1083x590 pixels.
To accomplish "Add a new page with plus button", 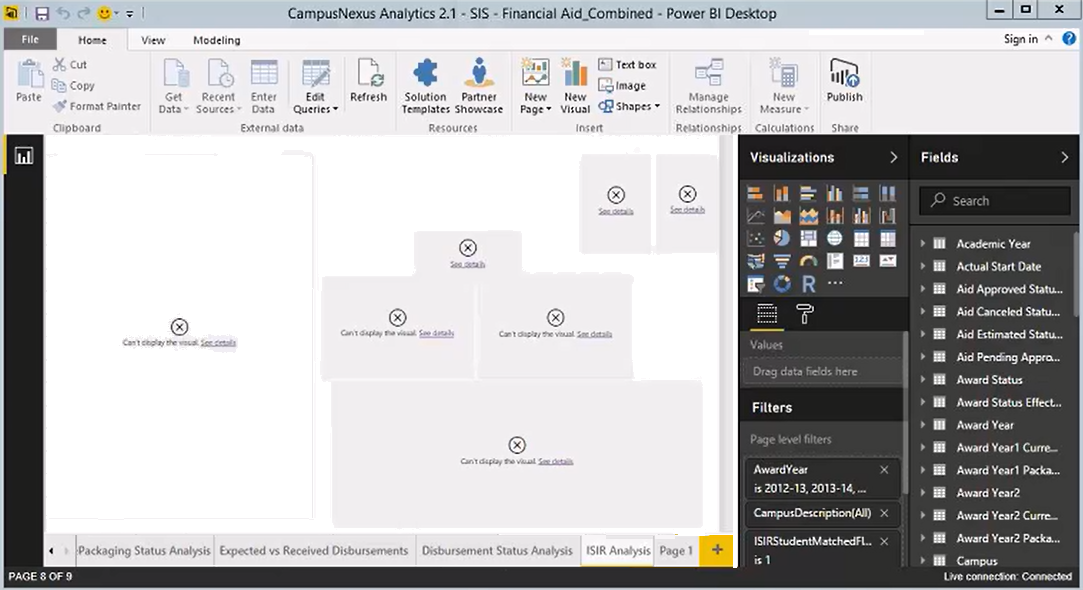I will 717,550.
